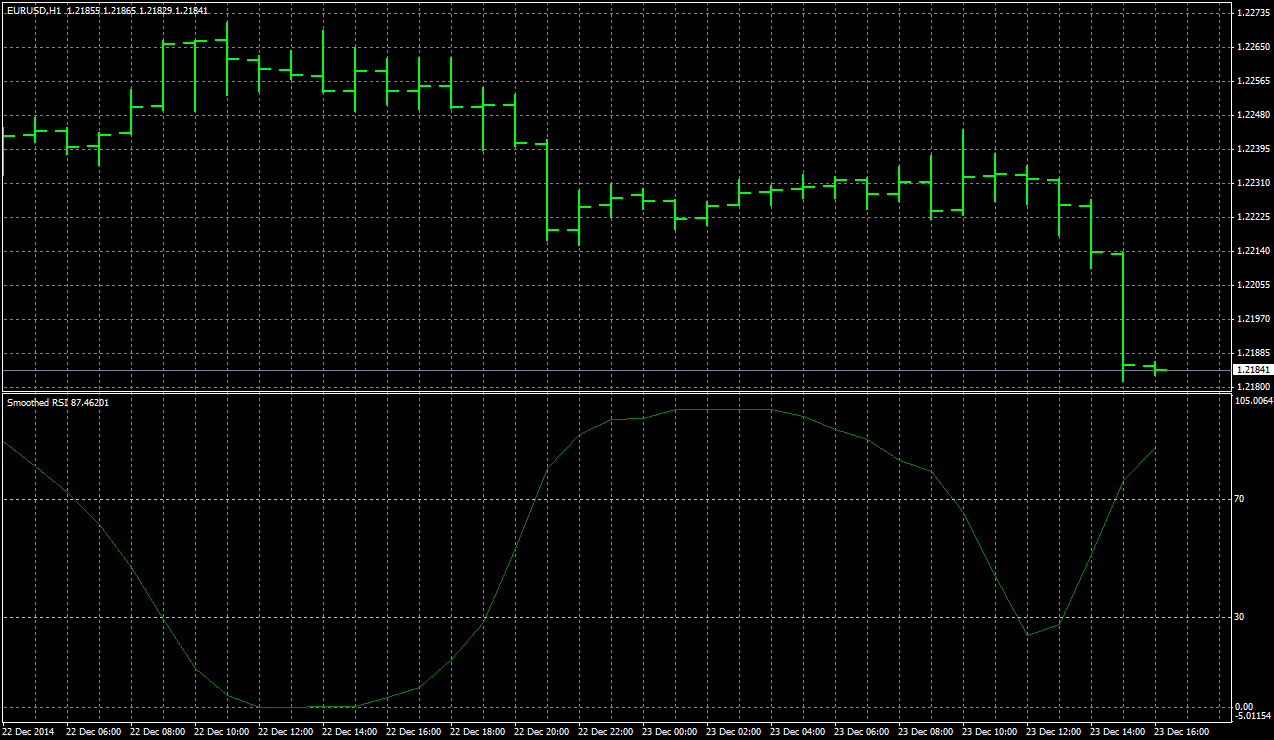Click the 105.0064 indicator scale value
The width and height of the screenshot is (1274, 740).
coord(1252,402)
